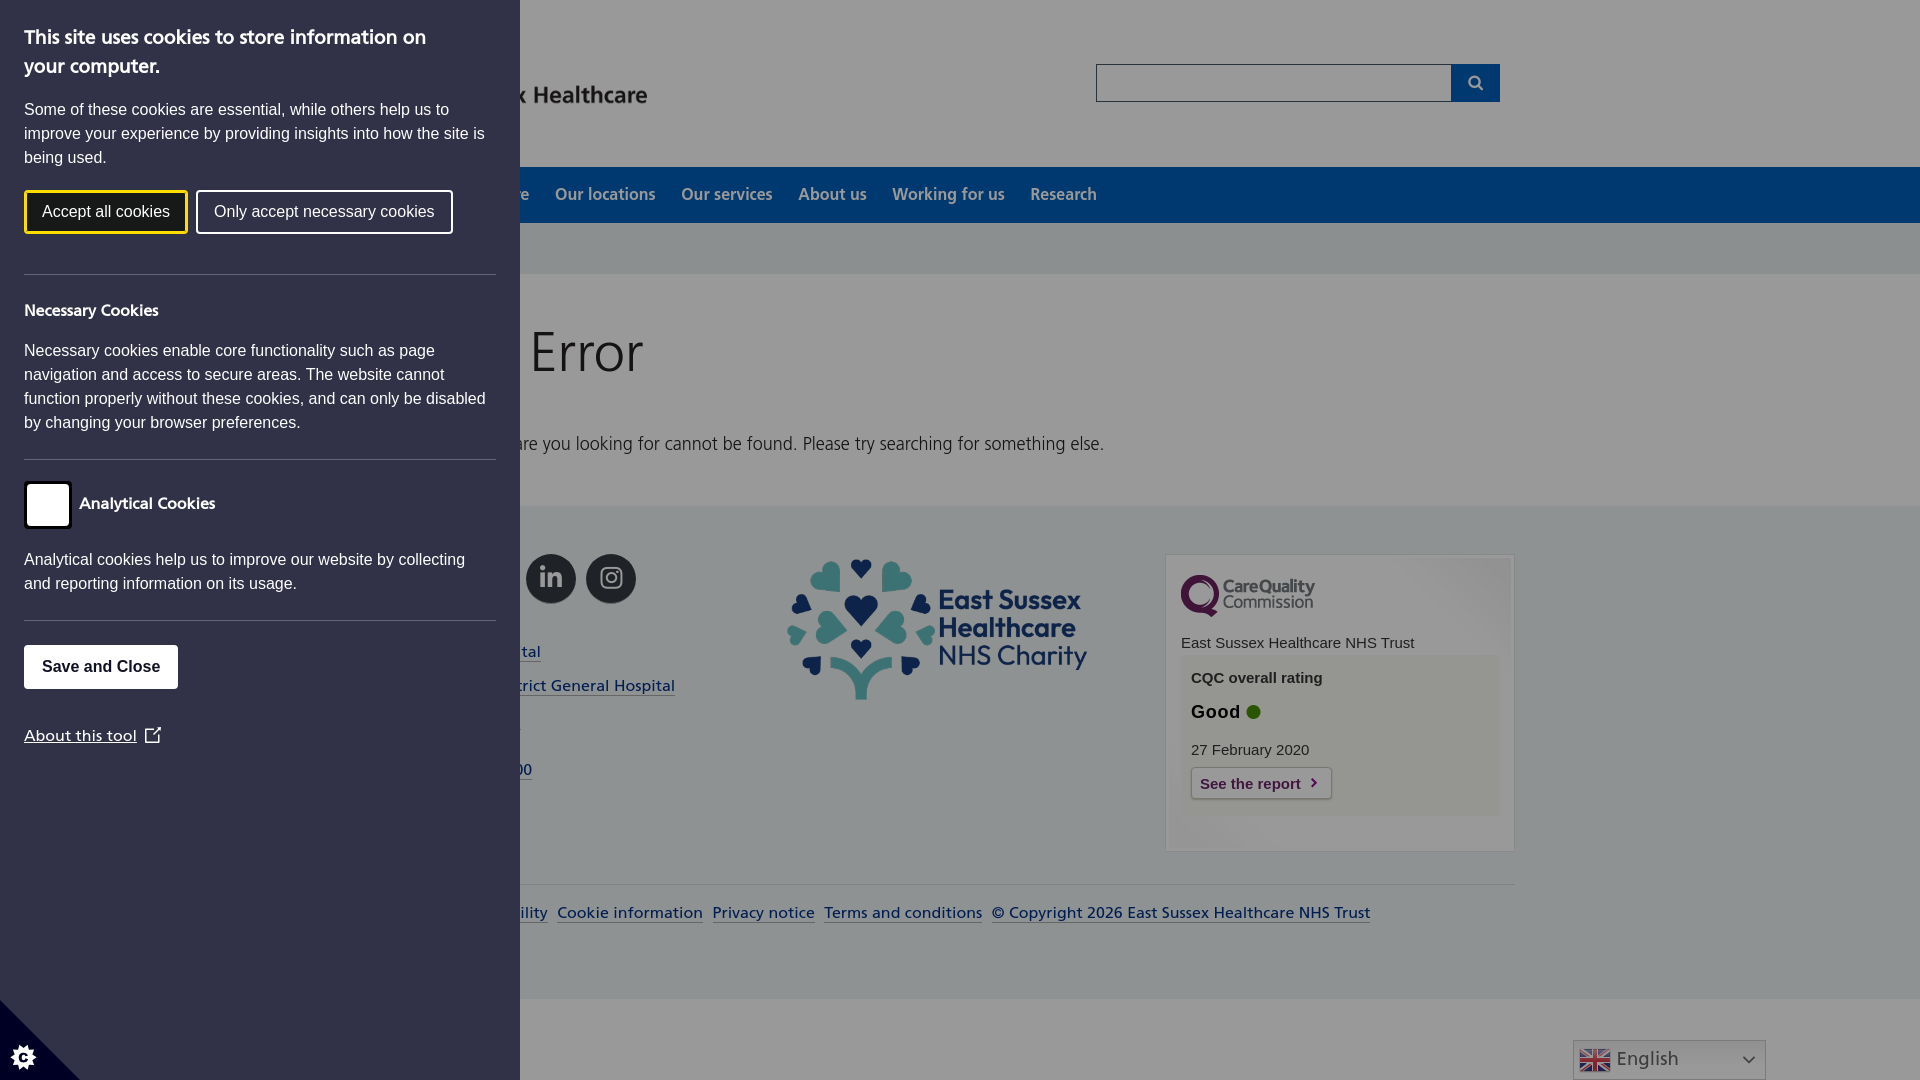Click the East Sussex Healthcare NHS Trust text
1920x1080 pixels.
(x=1297, y=643)
